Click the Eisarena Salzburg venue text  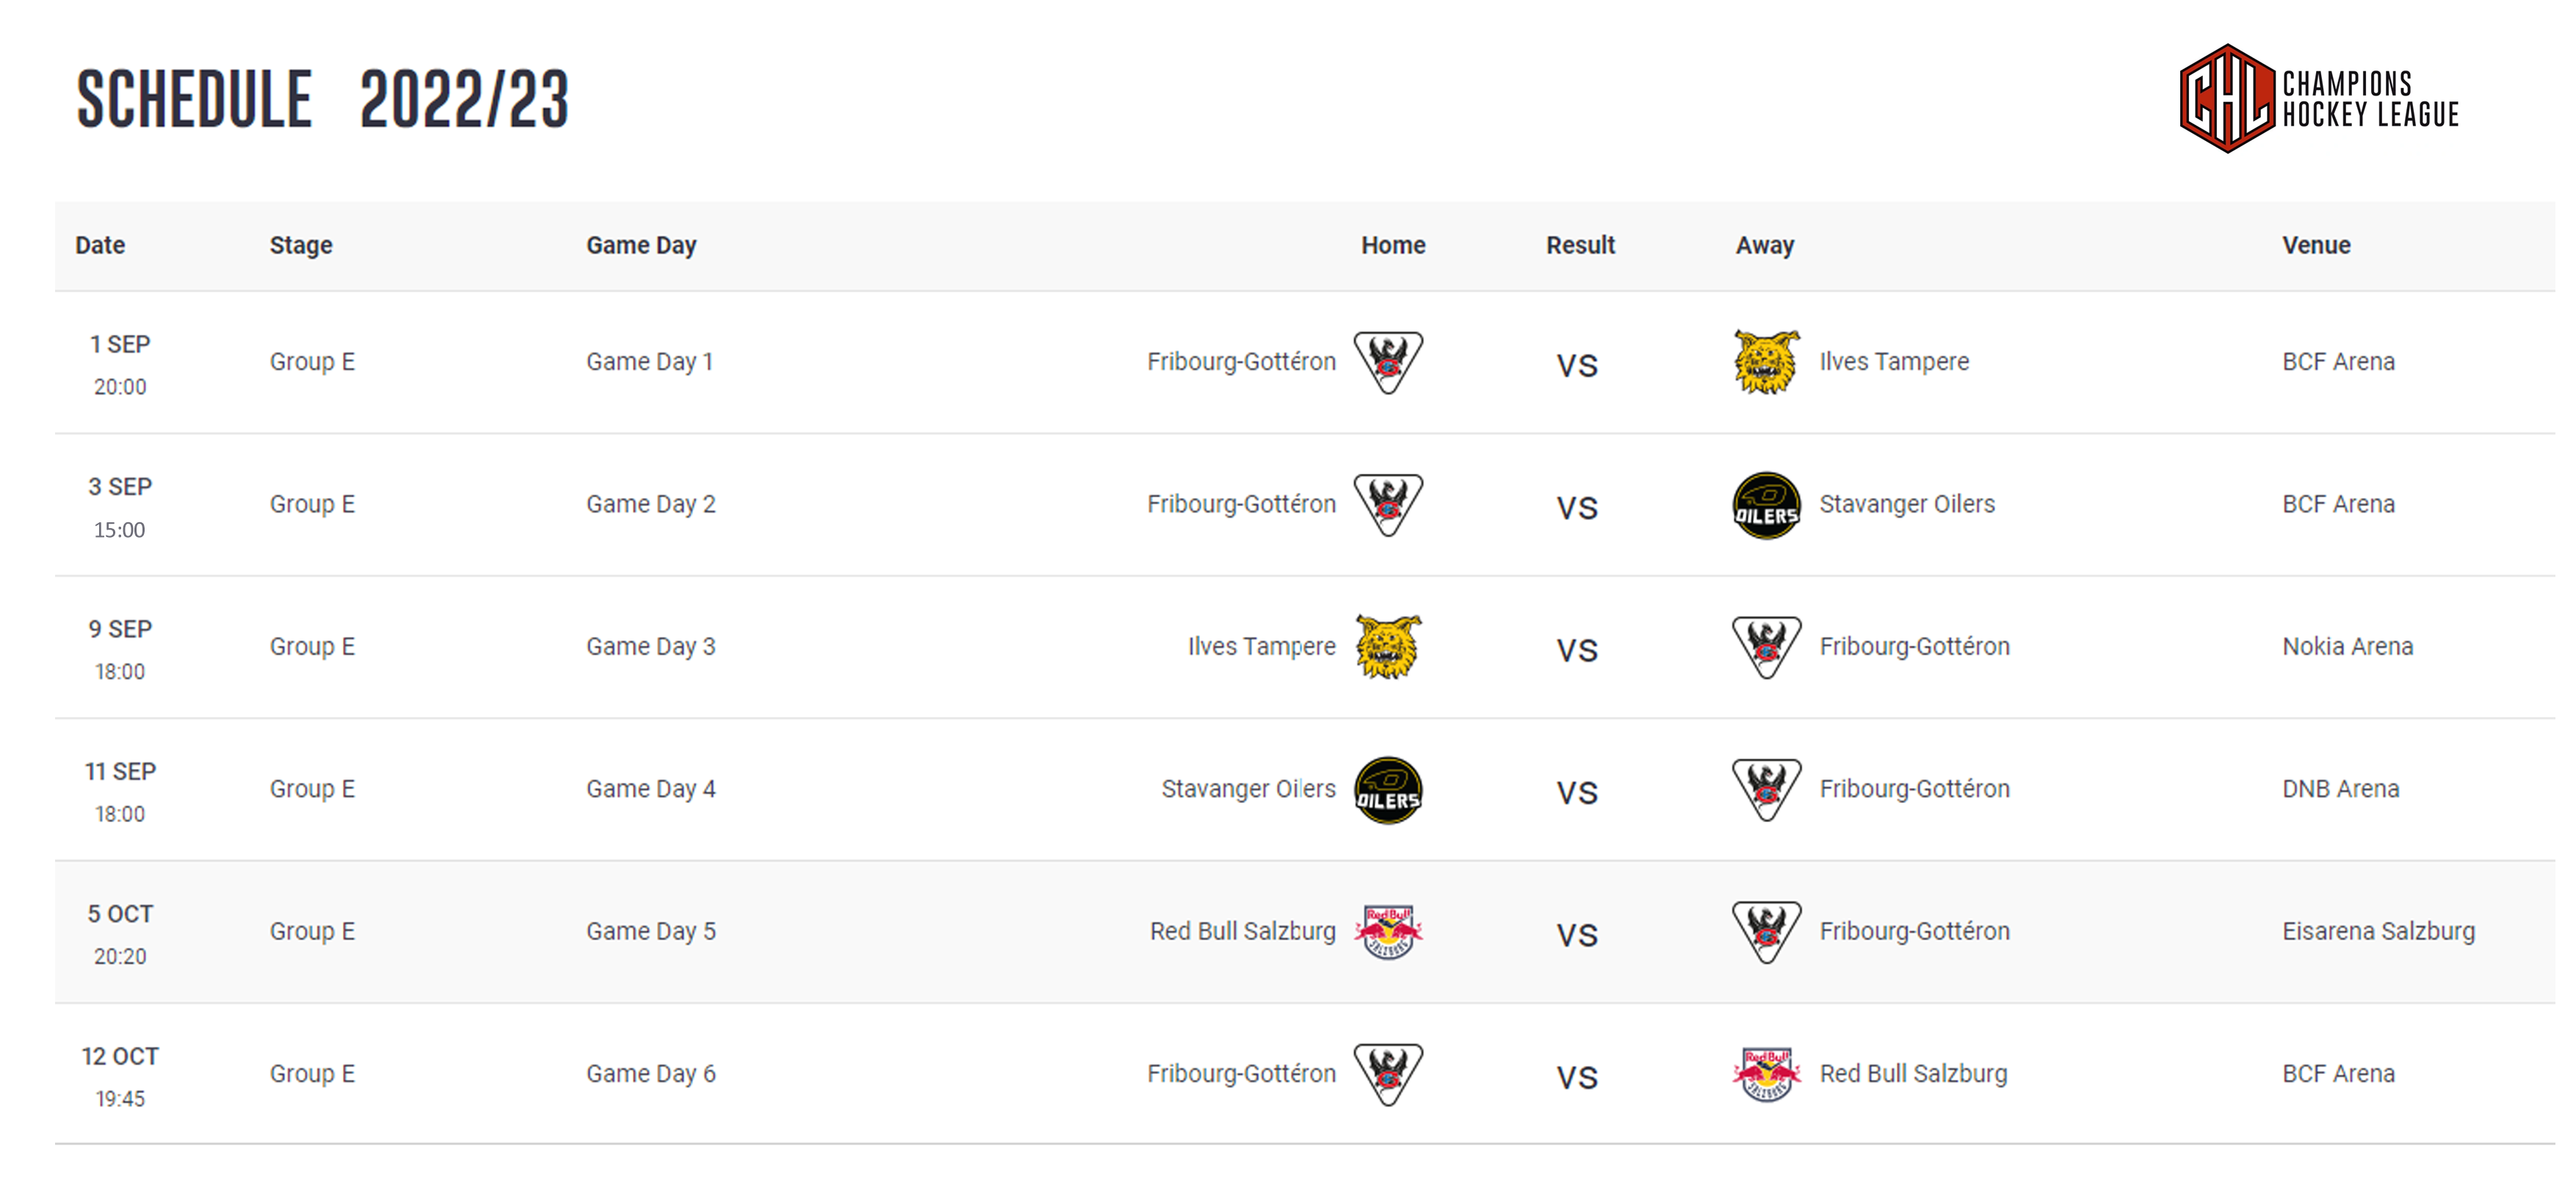tap(2378, 932)
